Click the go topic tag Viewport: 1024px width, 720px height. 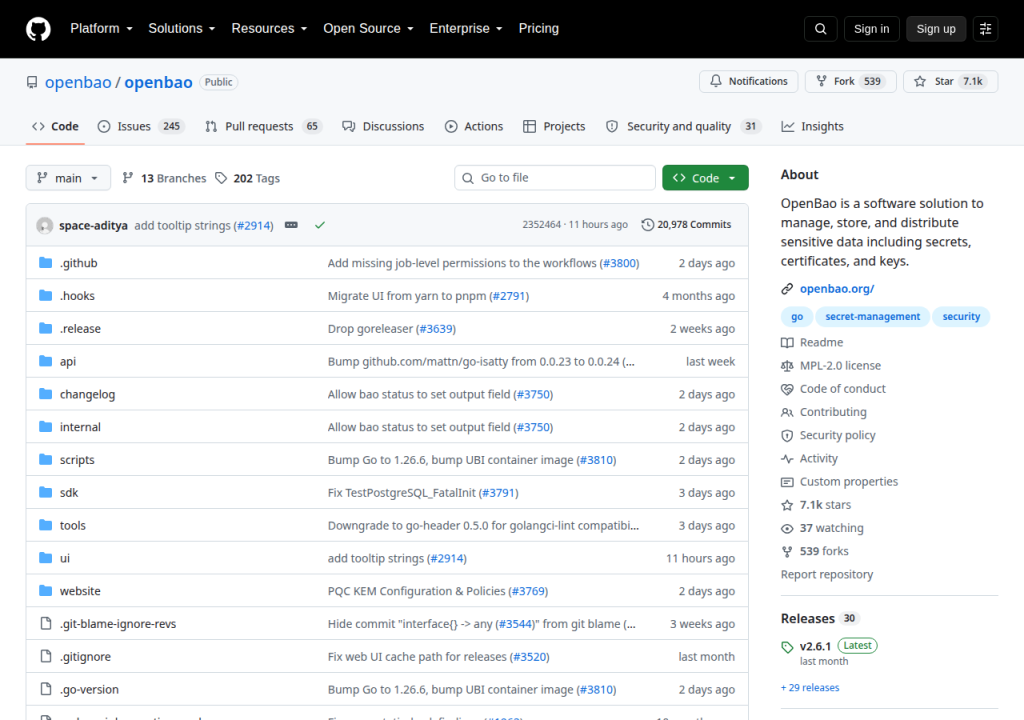click(797, 316)
